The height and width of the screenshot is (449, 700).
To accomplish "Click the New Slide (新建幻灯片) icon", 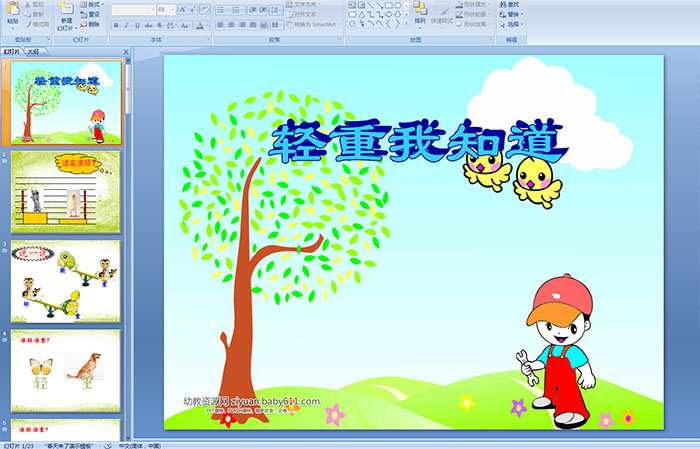I will 66,9.
